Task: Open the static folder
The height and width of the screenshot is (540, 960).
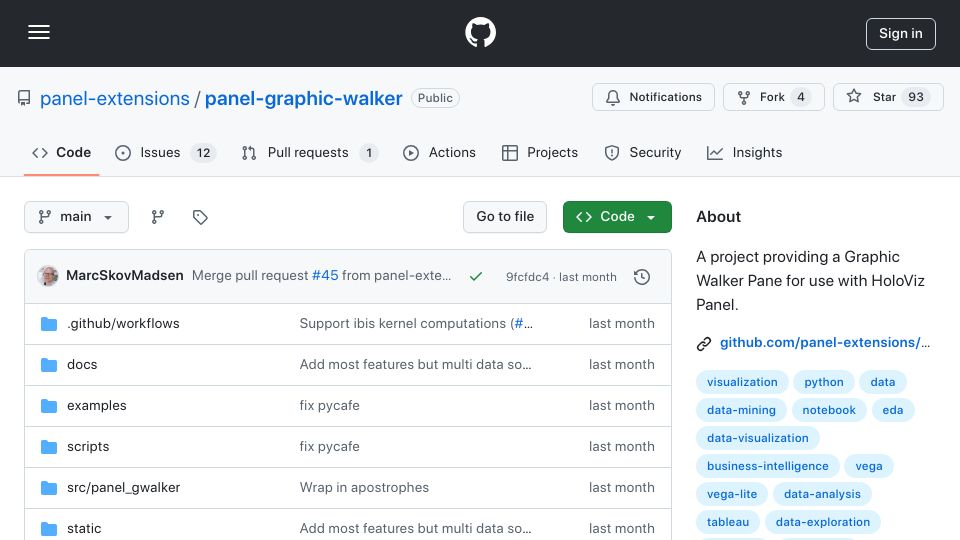Action: coord(84,528)
